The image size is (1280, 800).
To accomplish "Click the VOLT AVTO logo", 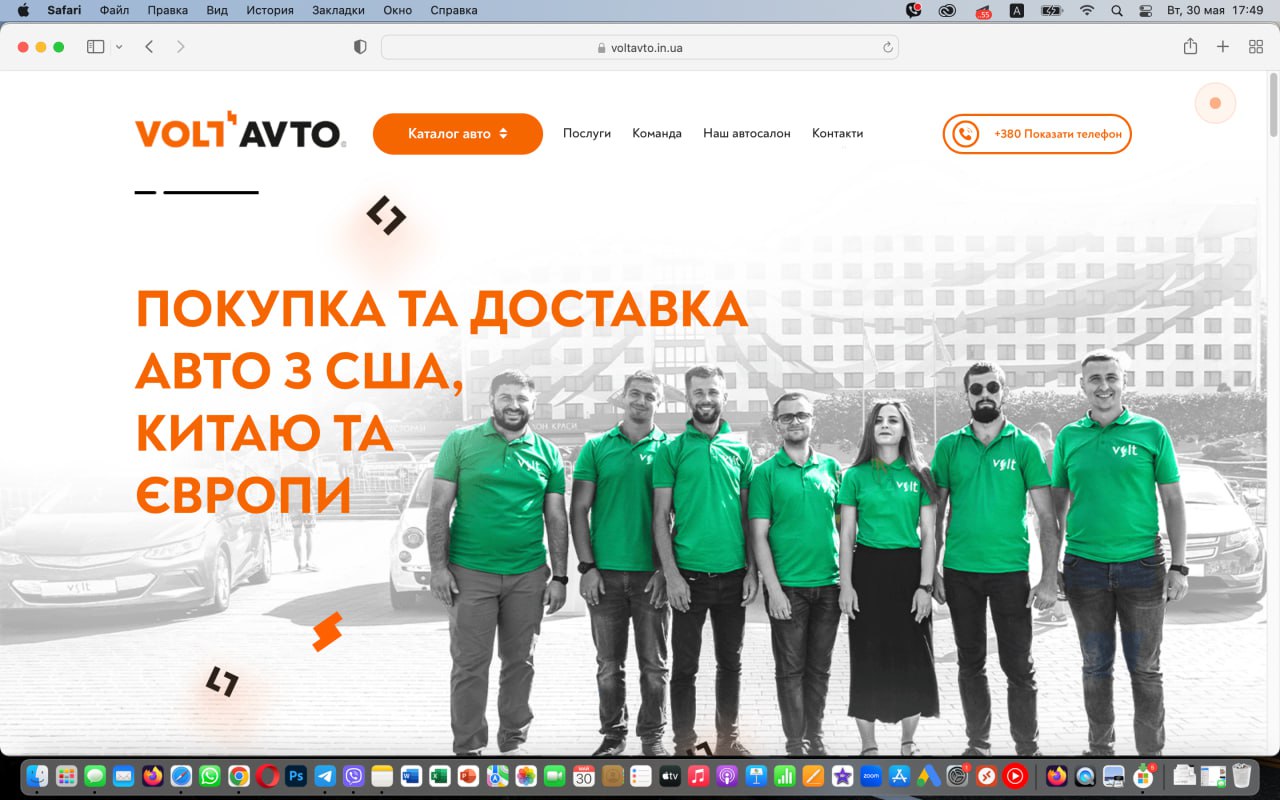I will (x=240, y=130).
